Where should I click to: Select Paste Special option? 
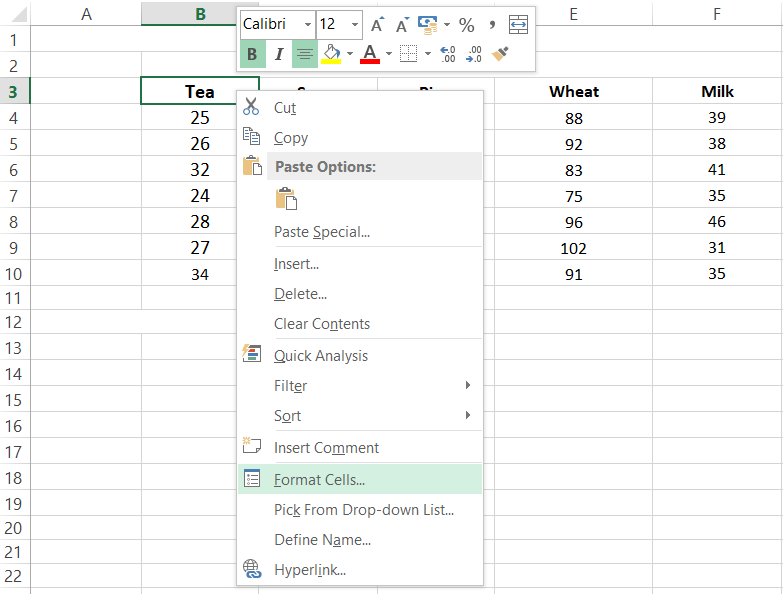point(322,232)
